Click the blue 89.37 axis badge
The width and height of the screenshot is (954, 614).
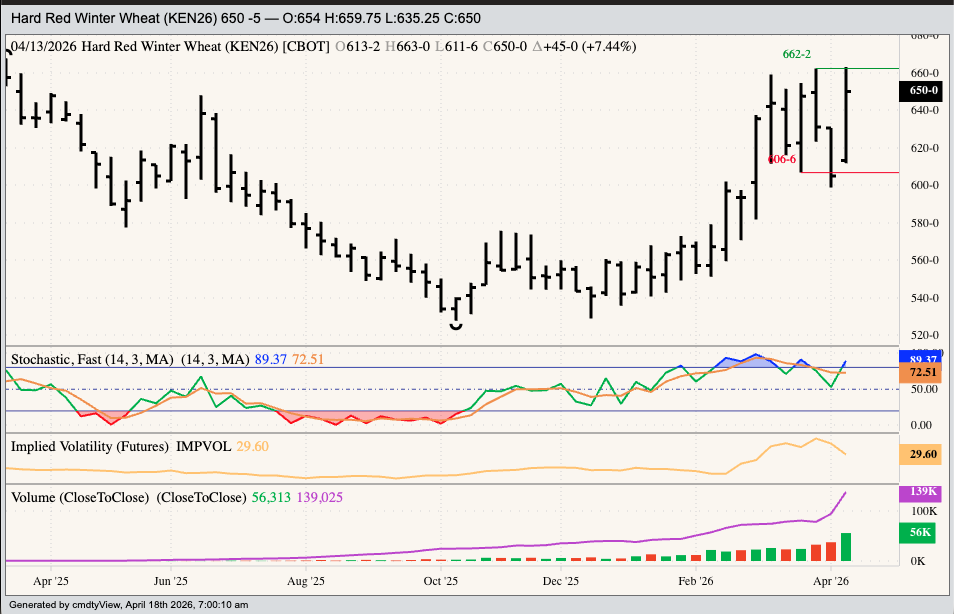coord(922,357)
